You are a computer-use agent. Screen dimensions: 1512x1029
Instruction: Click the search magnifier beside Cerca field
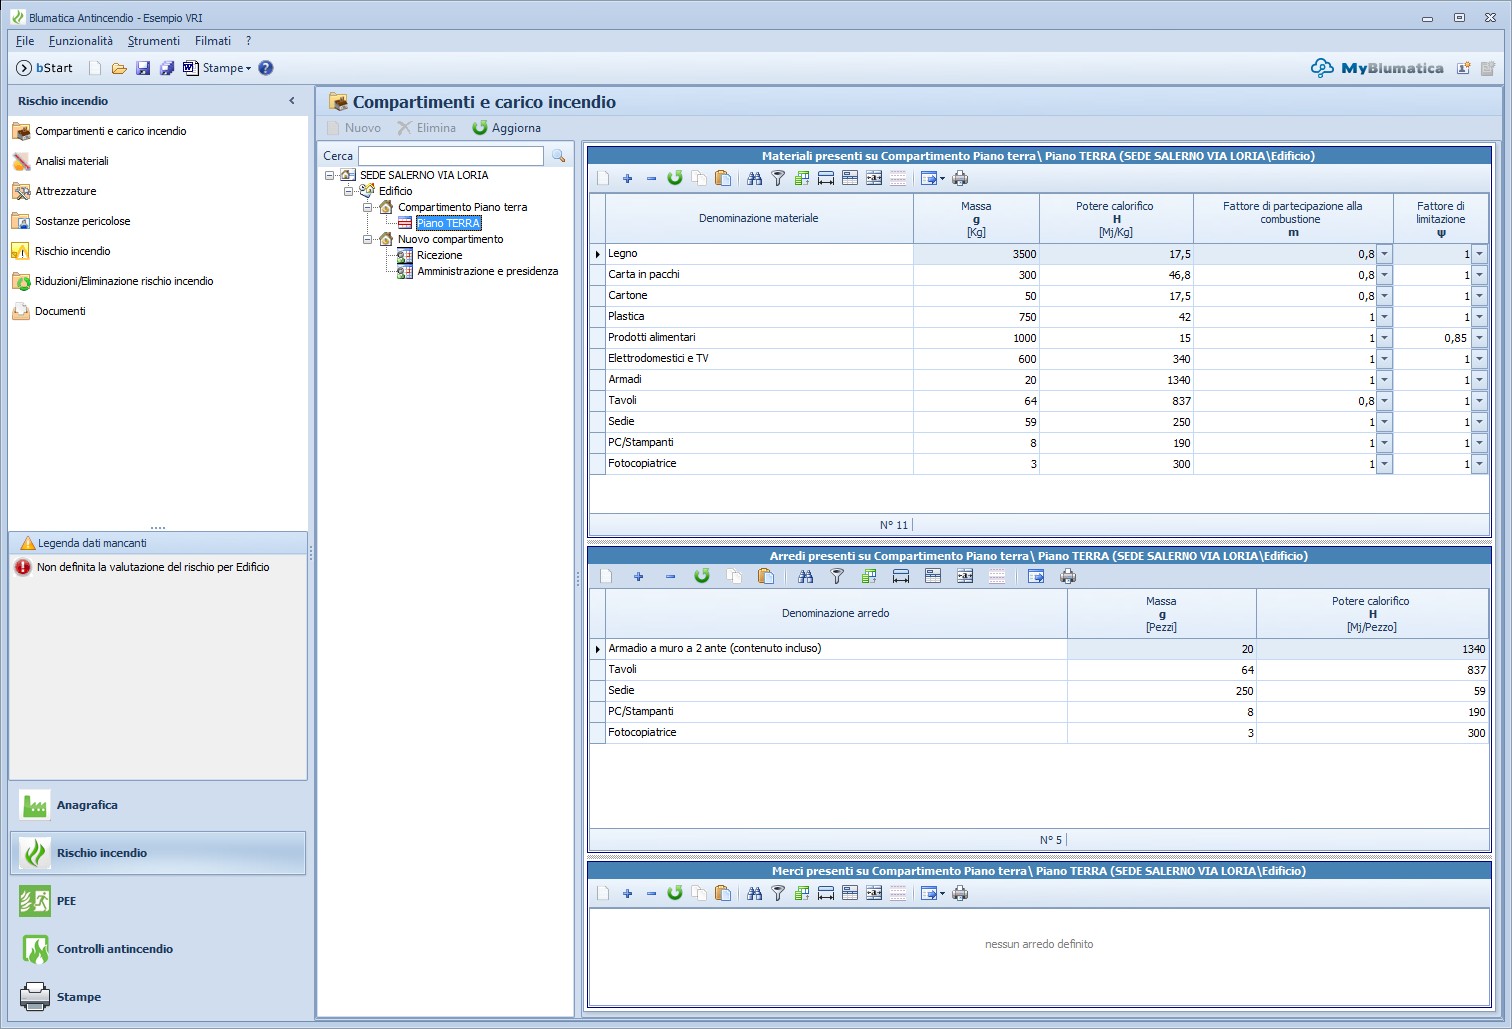[x=559, y=156]
